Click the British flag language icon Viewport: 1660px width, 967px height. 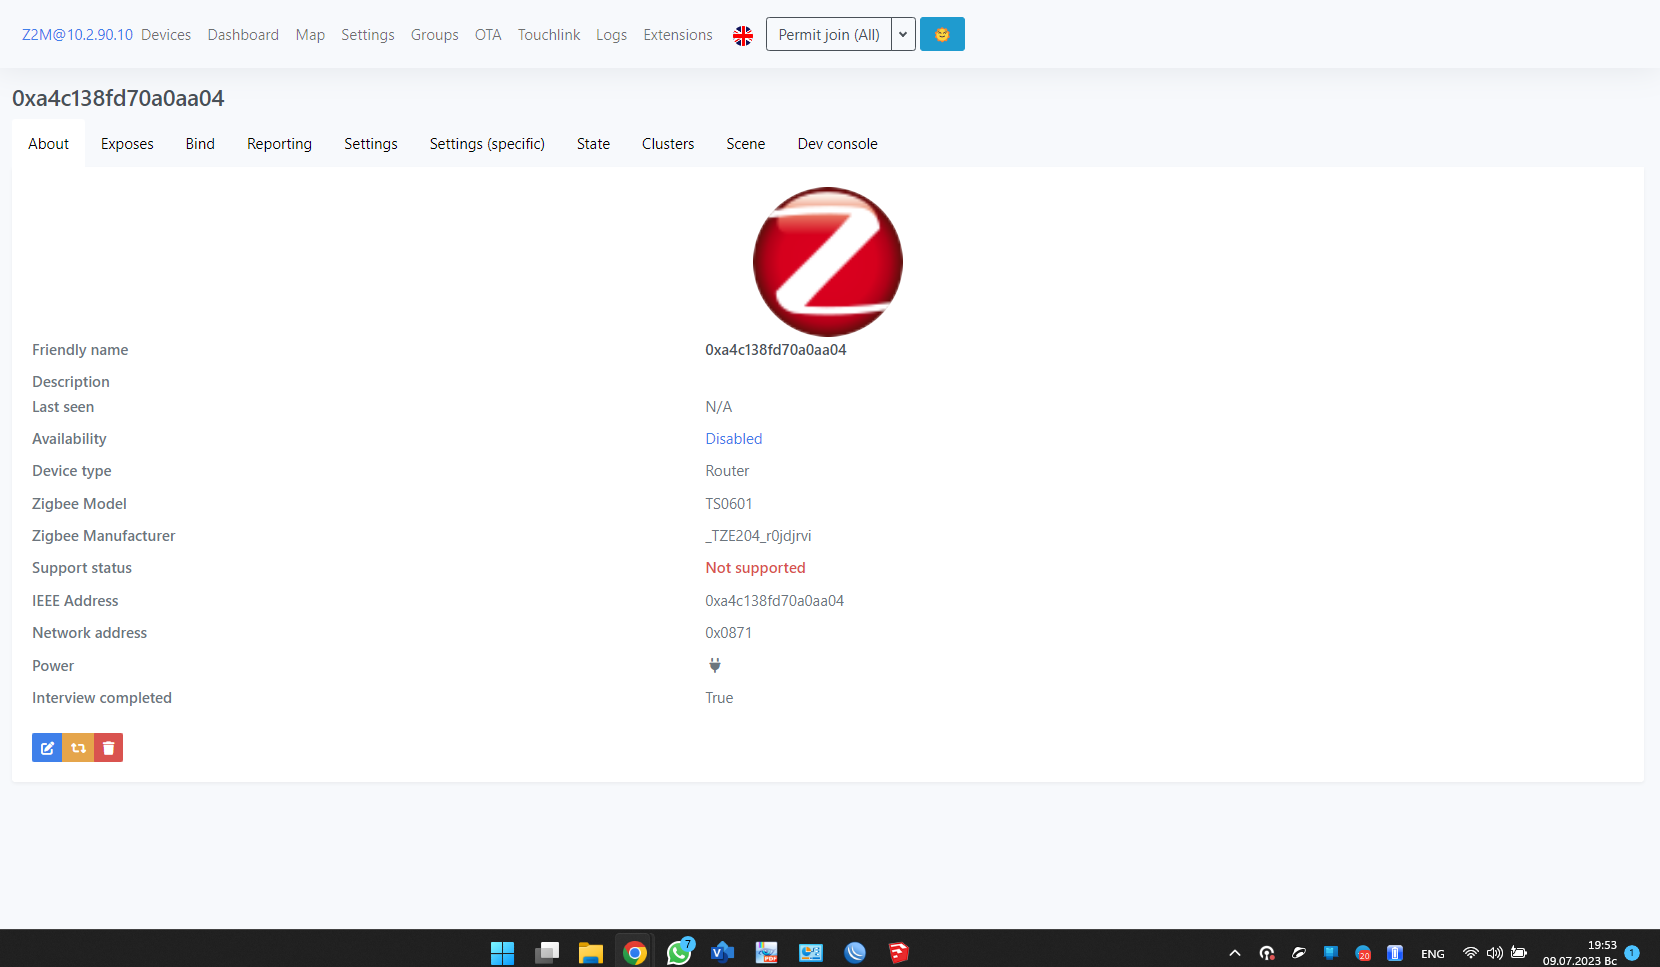pyautogui.click(x=742, y=34)
